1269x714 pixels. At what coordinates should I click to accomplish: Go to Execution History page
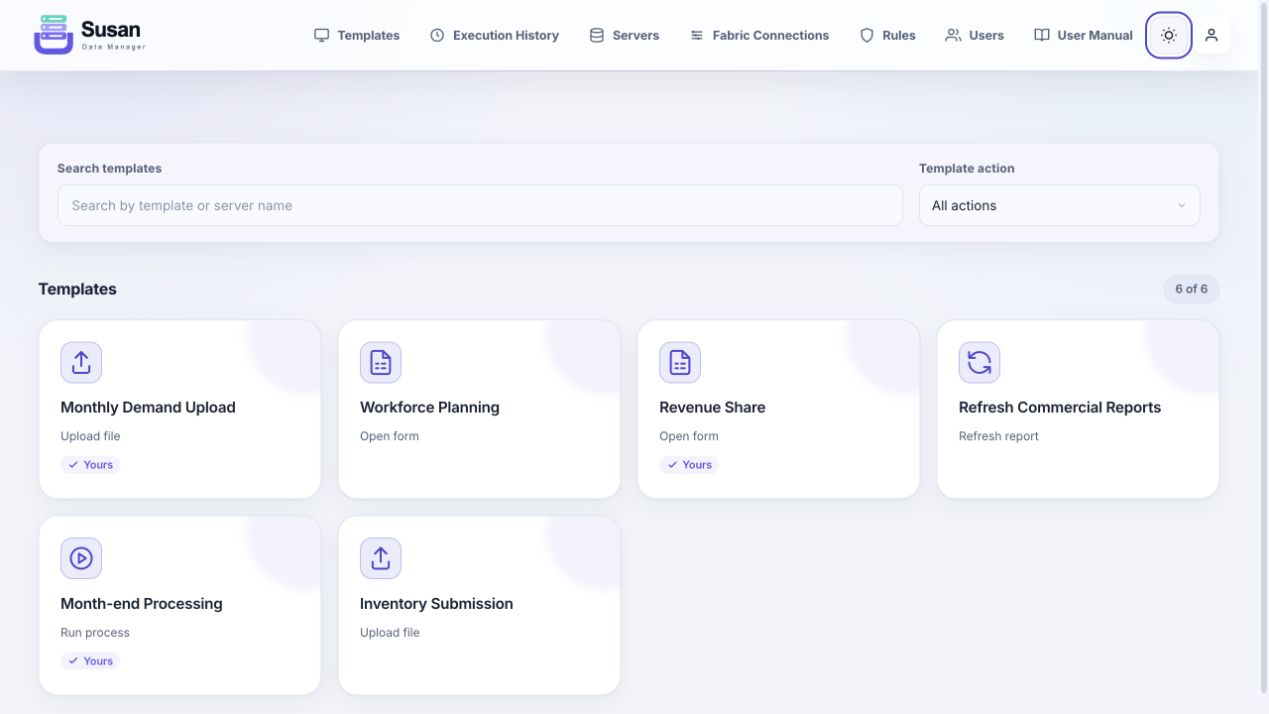(x=494, y=35)
